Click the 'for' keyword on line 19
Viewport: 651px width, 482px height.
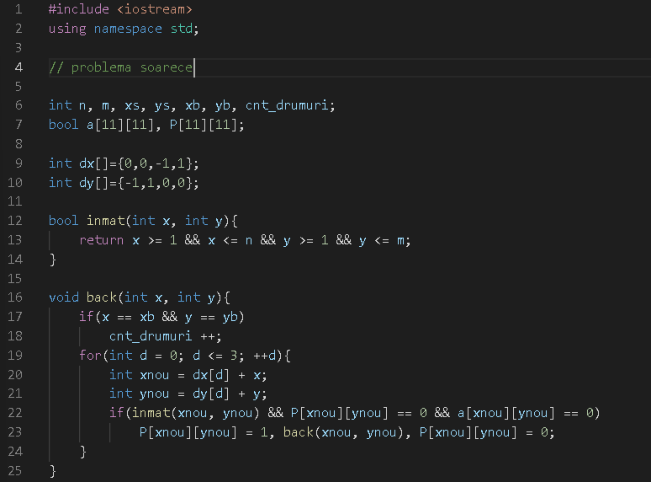click(x=90, y=356)
